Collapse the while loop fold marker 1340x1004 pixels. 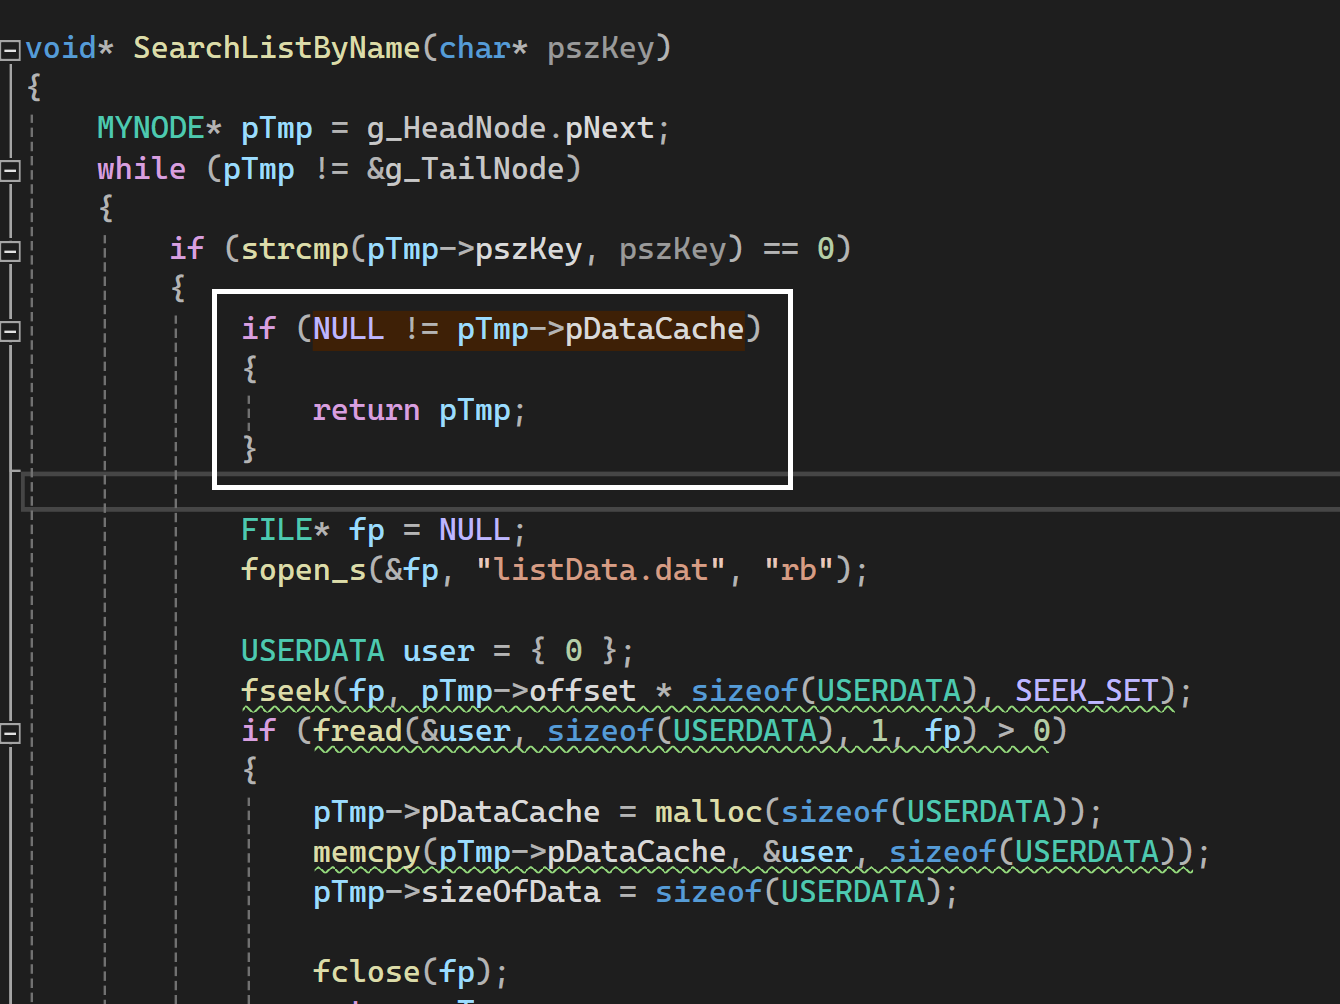10,171
